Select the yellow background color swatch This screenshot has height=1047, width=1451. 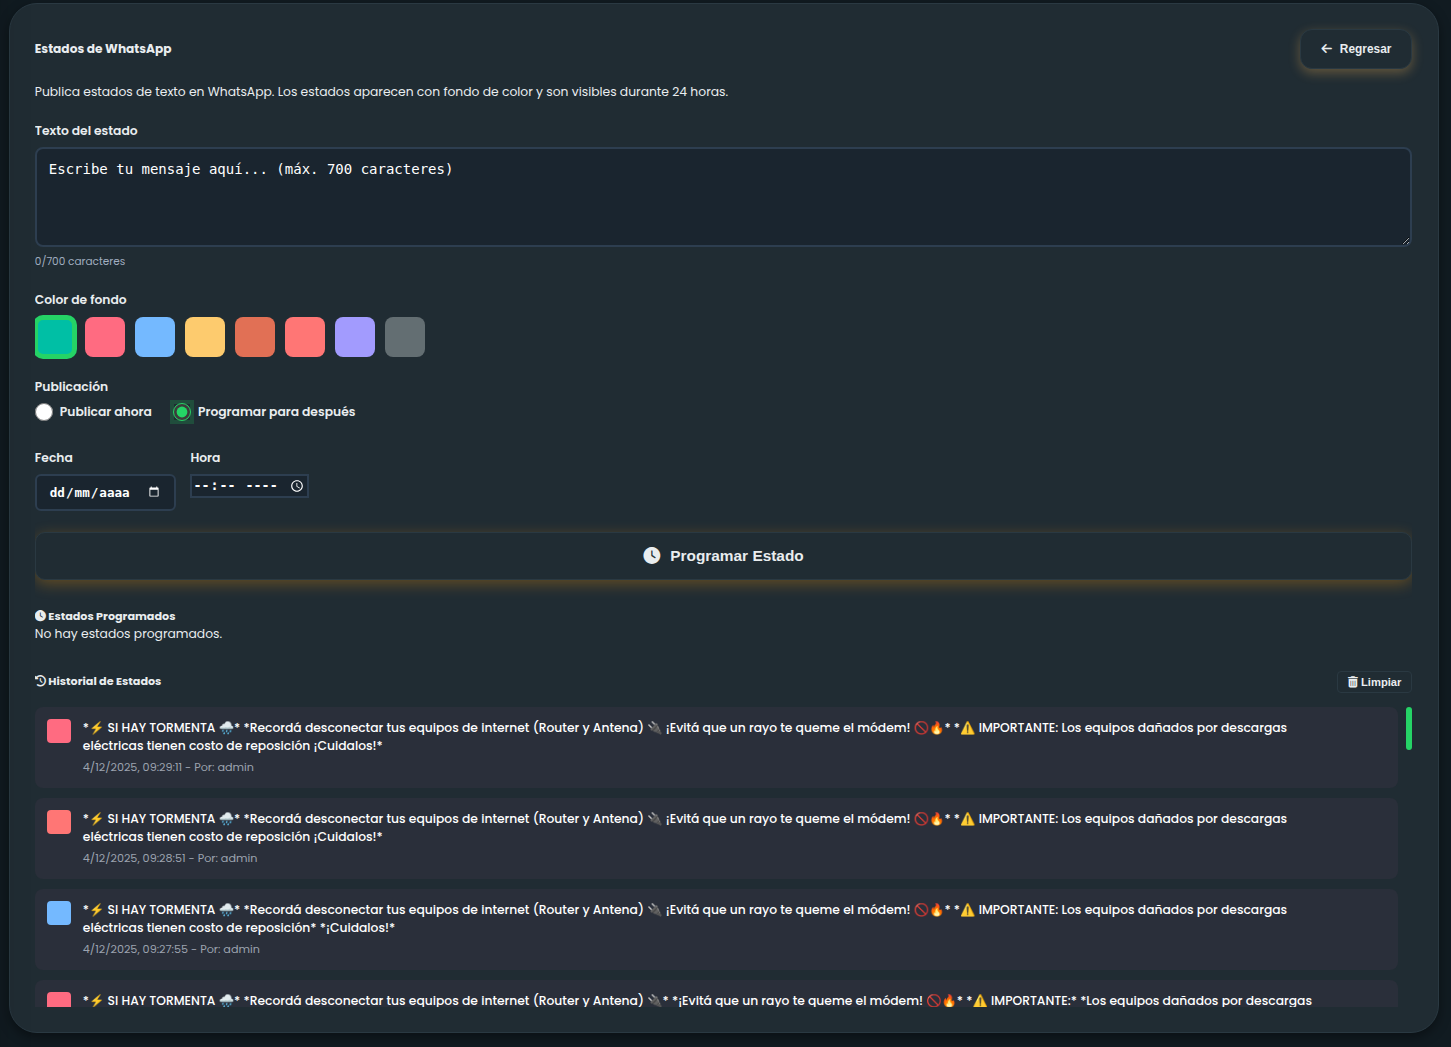pos(205,337)
